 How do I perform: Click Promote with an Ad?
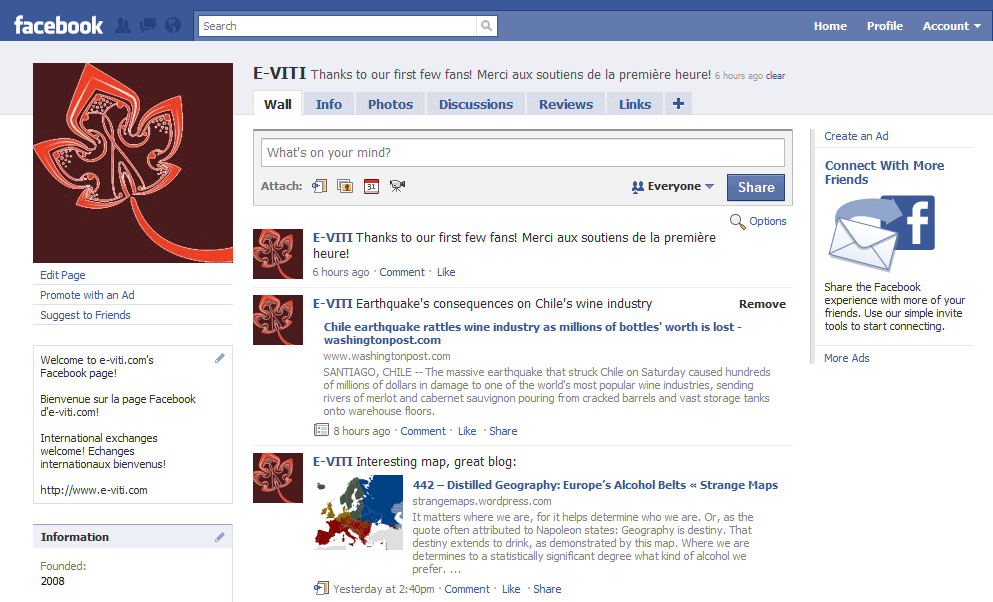click(x=87, y=295)
